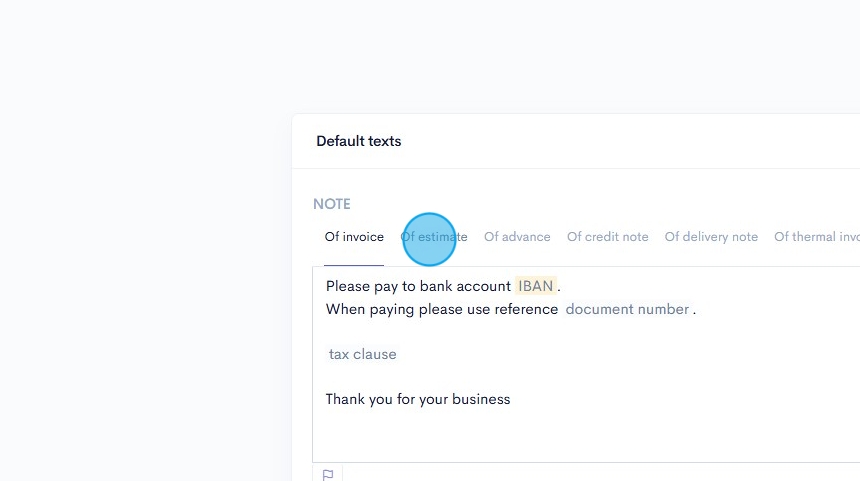860x481 pixels.
Task: Click the period after the IBAN tag
Action: pyautogui.click(x=559, y=287)
